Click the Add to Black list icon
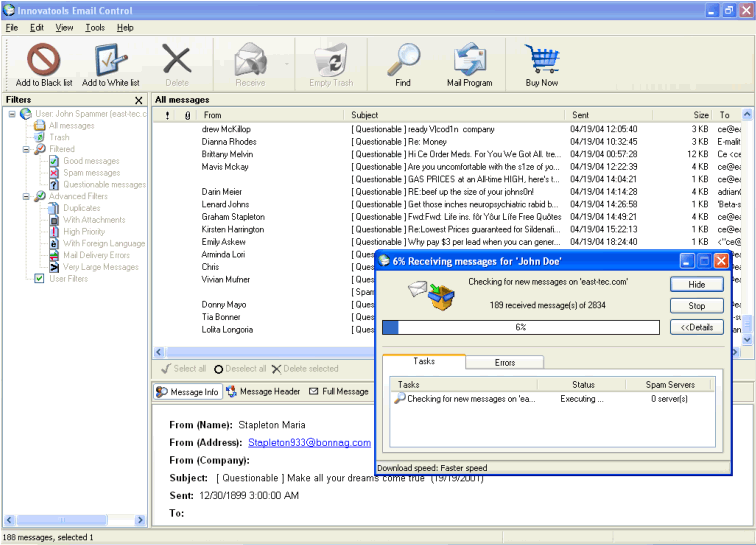The height and width of the screenshot is (545, 756). tap(43, 59)
